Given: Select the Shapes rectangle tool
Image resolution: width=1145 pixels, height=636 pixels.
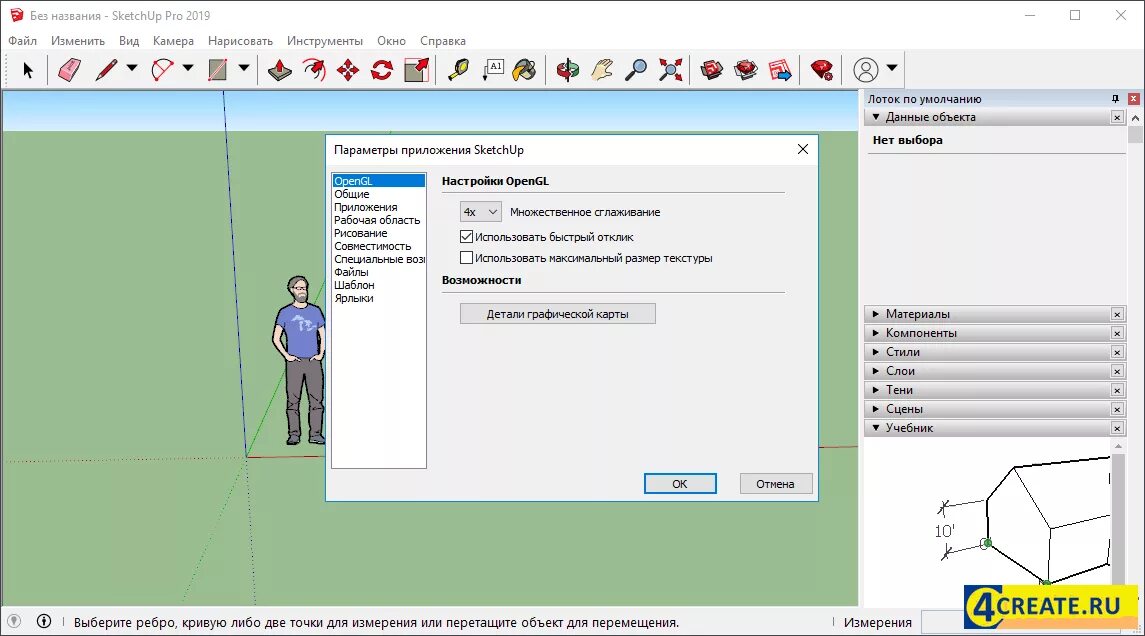Looking at the screenshot, I should (x=218, y=70).
